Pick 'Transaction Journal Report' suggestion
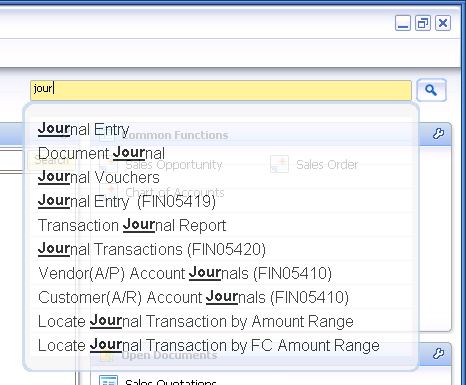Viewport: 466px width, 385px height. 221,225
